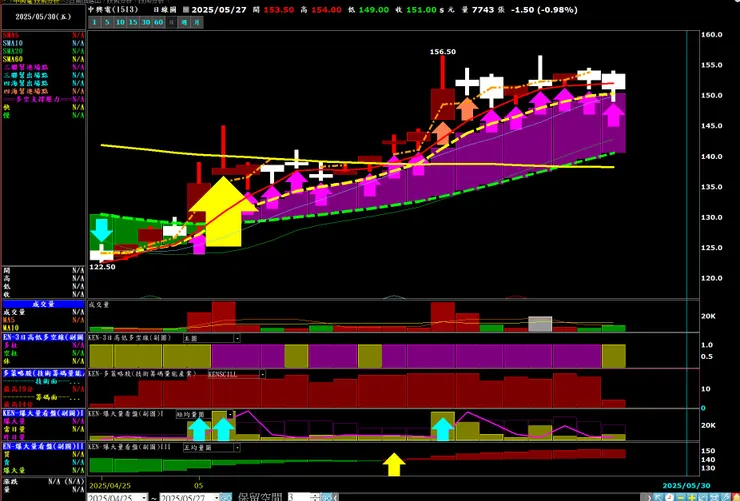Screen dimensions: 740x501
Task: Click the yellow minus icon in bottom toolbar
Action: tap(681, 498)
